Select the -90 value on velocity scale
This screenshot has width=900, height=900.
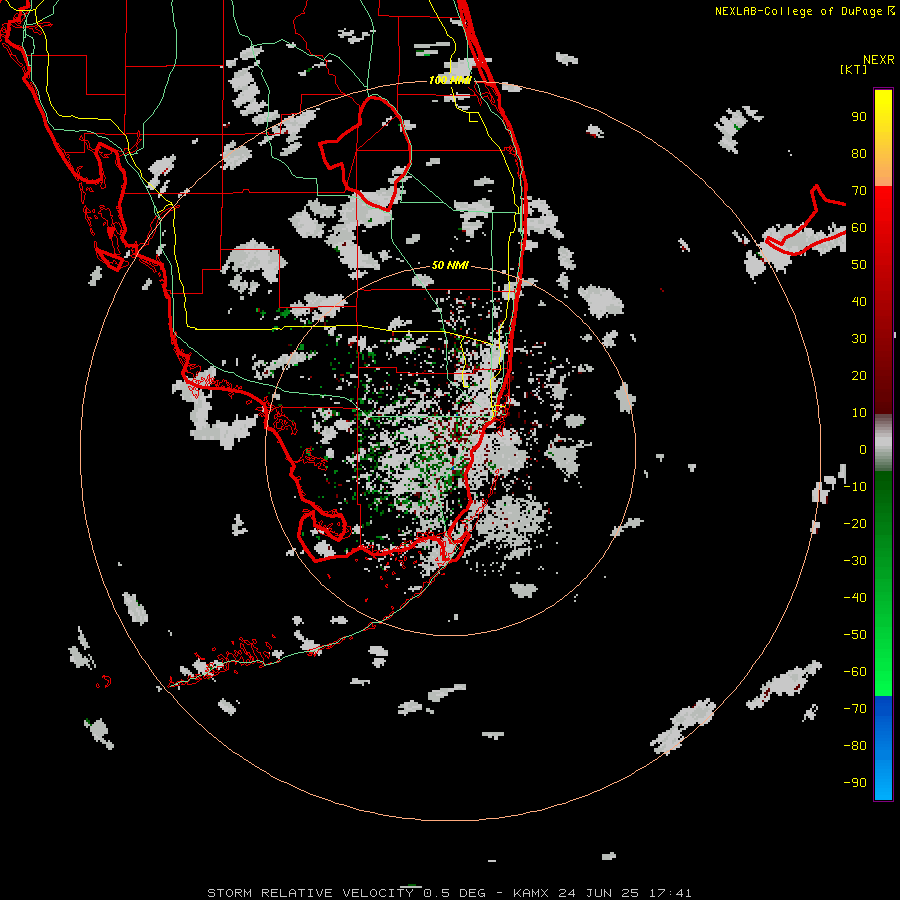(855, 783)
